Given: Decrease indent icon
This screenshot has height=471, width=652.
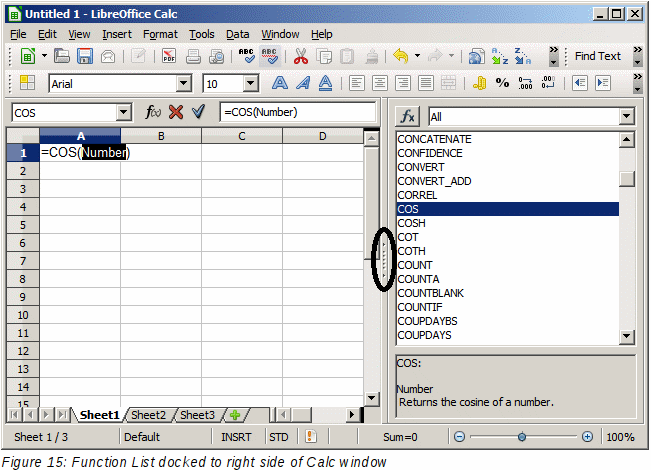Looking at the screenshot, I should pyautogui.click(x=580, y=83).
